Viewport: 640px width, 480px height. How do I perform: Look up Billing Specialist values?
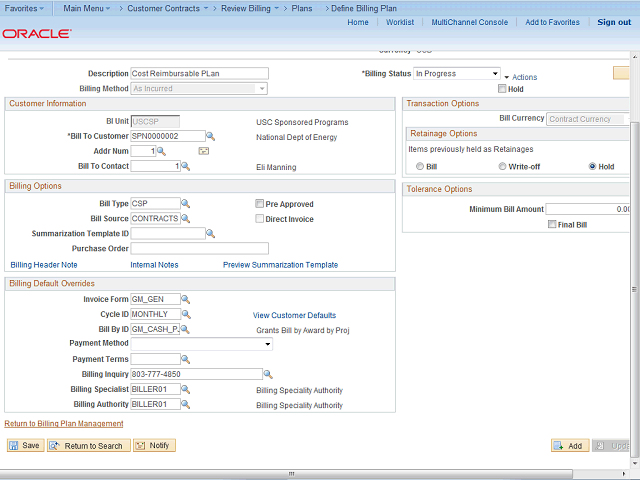pyautogui.click(x=186, y=390)
